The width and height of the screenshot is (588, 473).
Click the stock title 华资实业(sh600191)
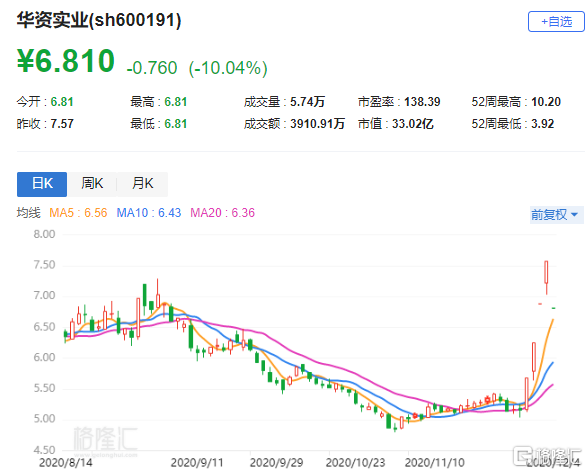(99, 20)
